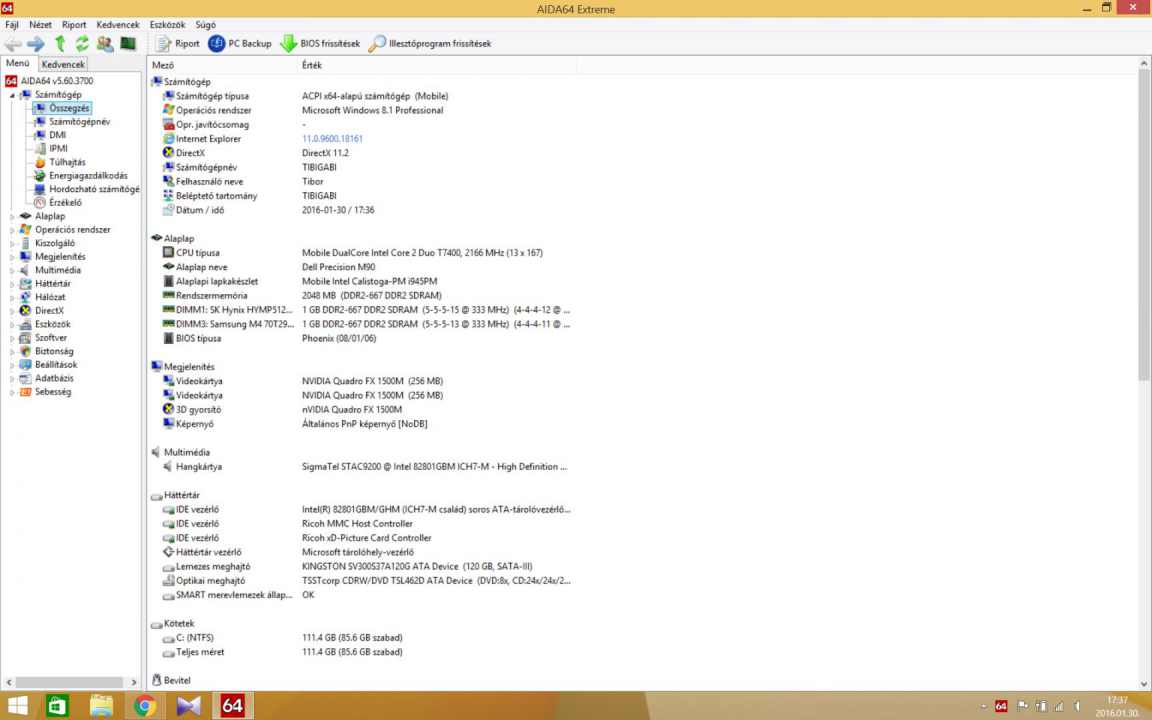Open the Windows Start button
The width and height of the screenshot is (1152, 720).
point(18,707)
